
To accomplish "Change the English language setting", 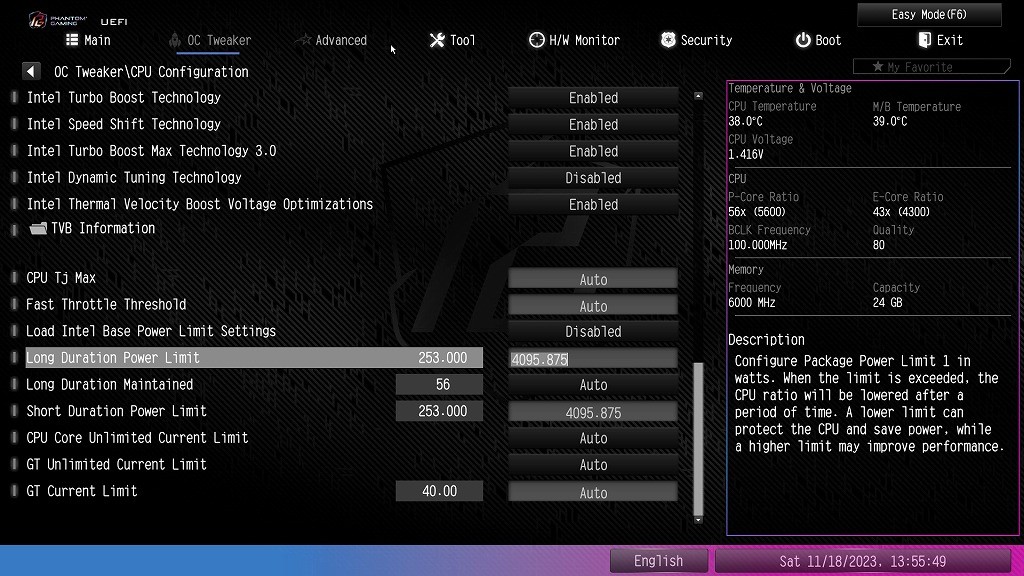I will [658, 561].
